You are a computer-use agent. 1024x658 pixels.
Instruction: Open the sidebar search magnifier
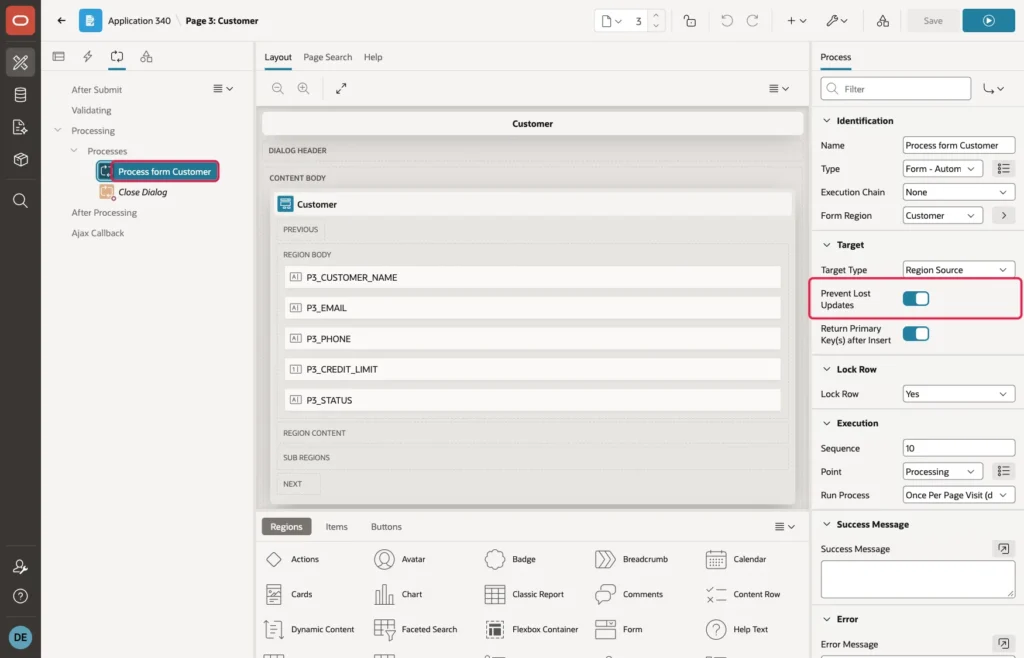[x=20, y=200]
